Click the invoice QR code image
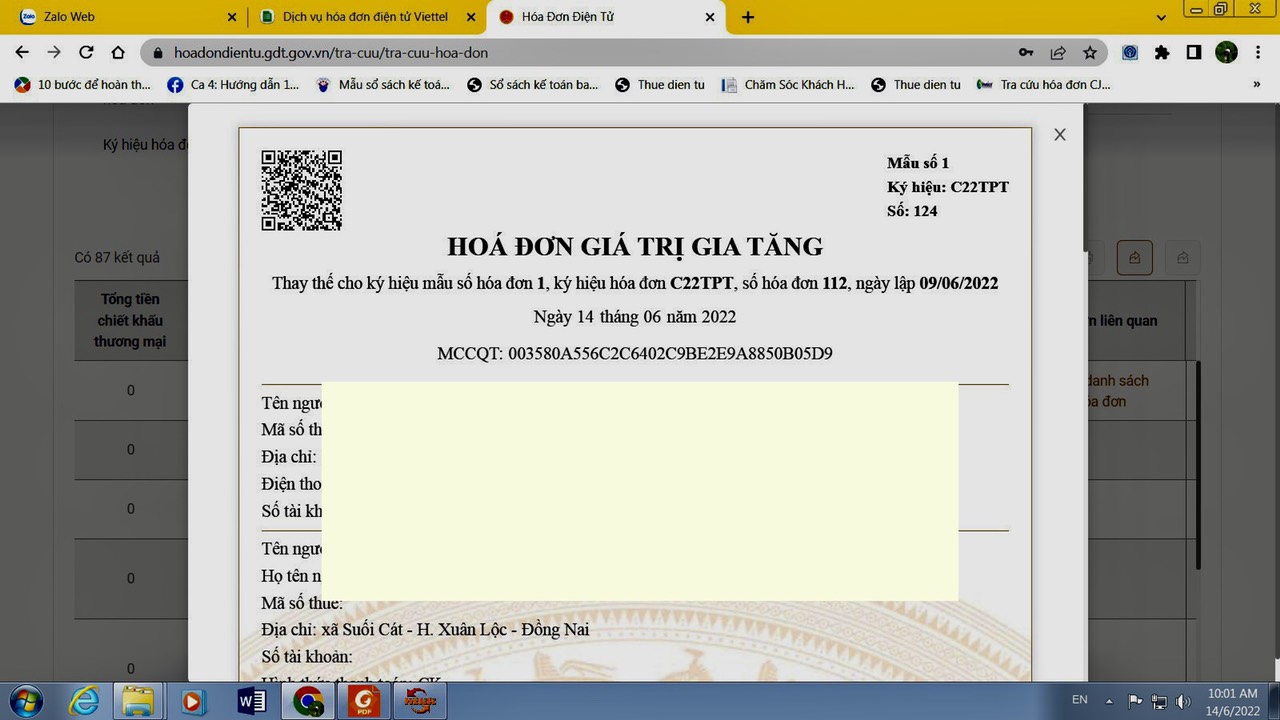 coord(301,190)
